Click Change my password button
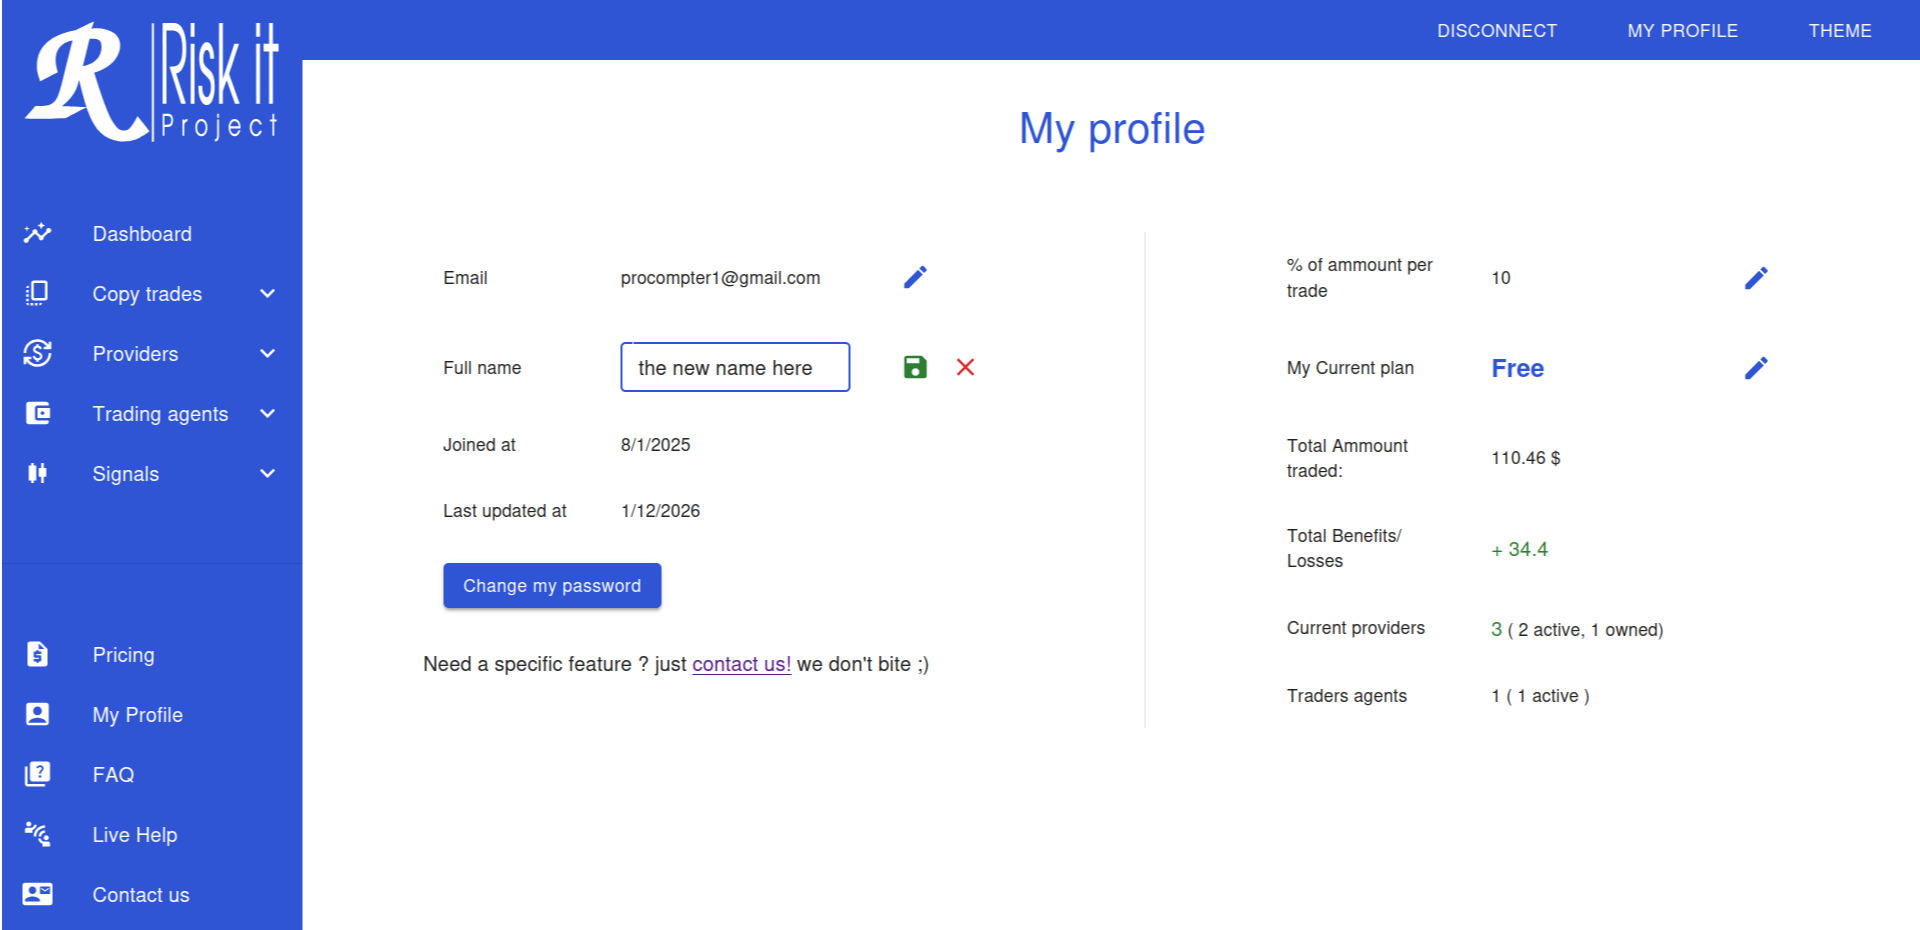Screen dimensions: 1920x930 [x=552, y=586]
